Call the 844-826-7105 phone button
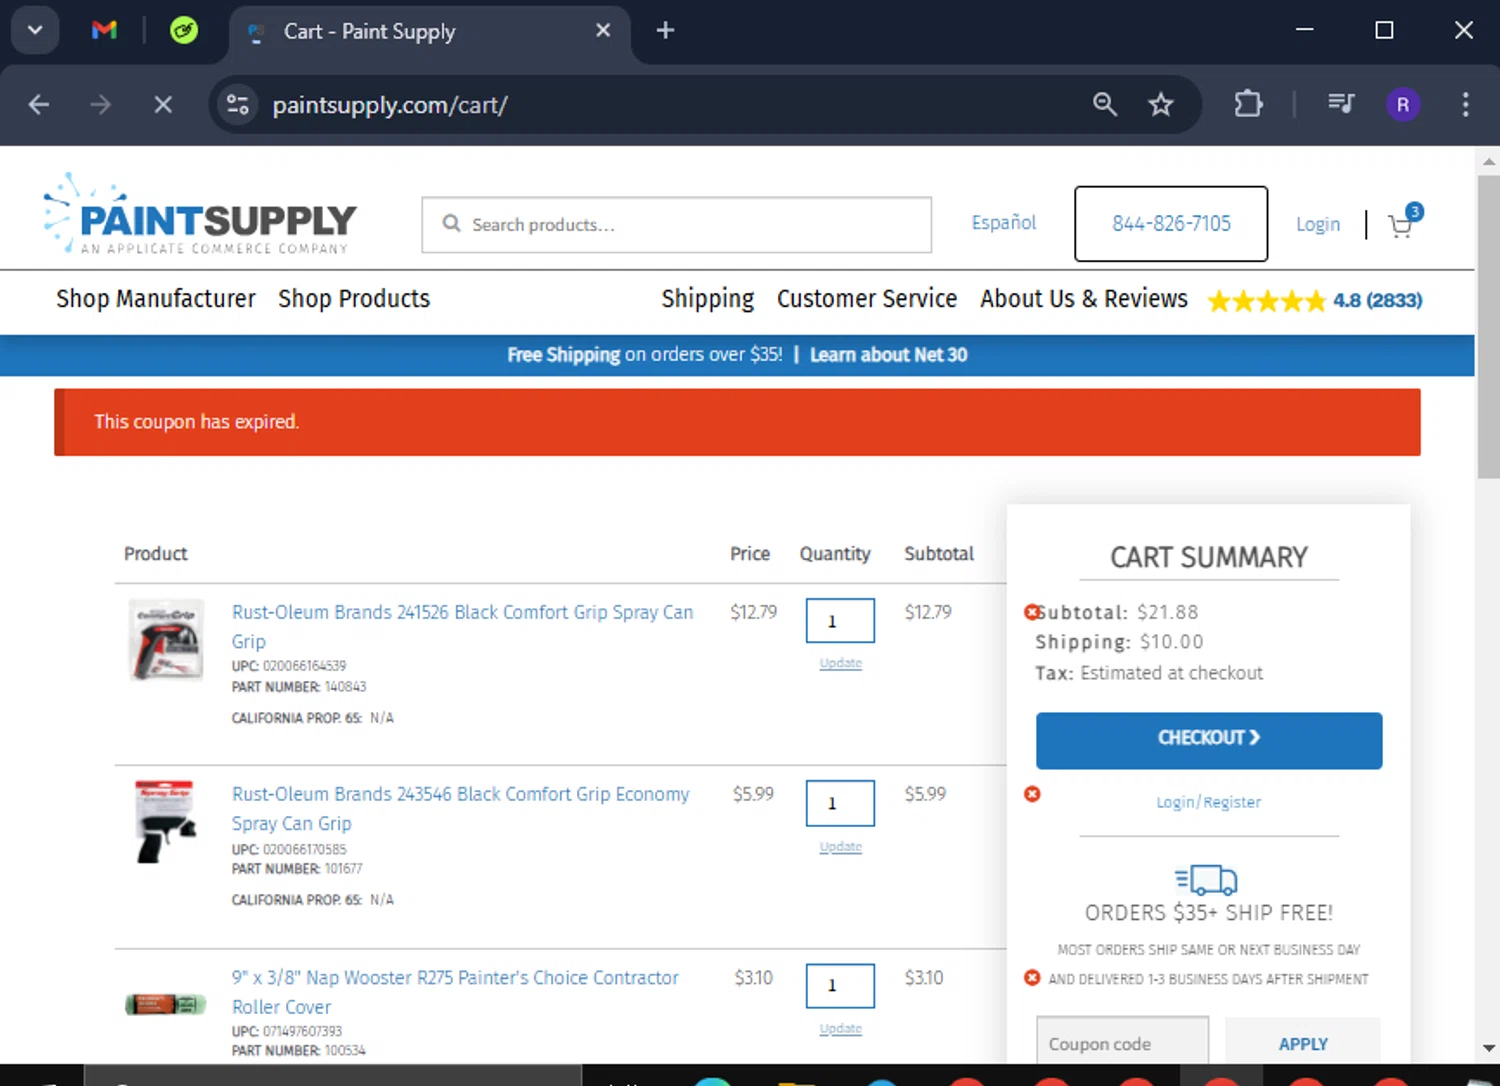 1171,224
